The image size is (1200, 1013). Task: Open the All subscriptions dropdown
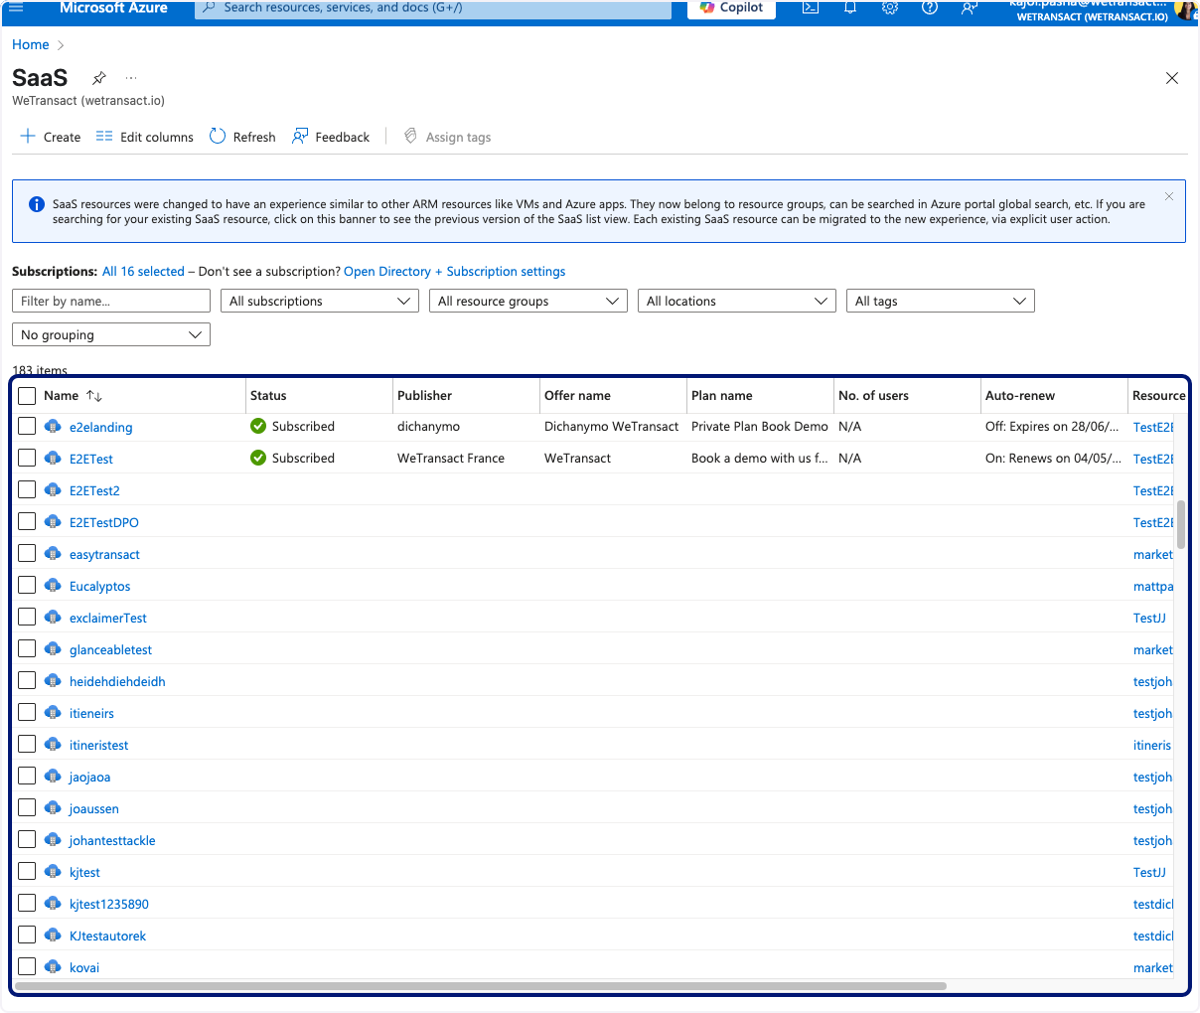coord(319,301)
